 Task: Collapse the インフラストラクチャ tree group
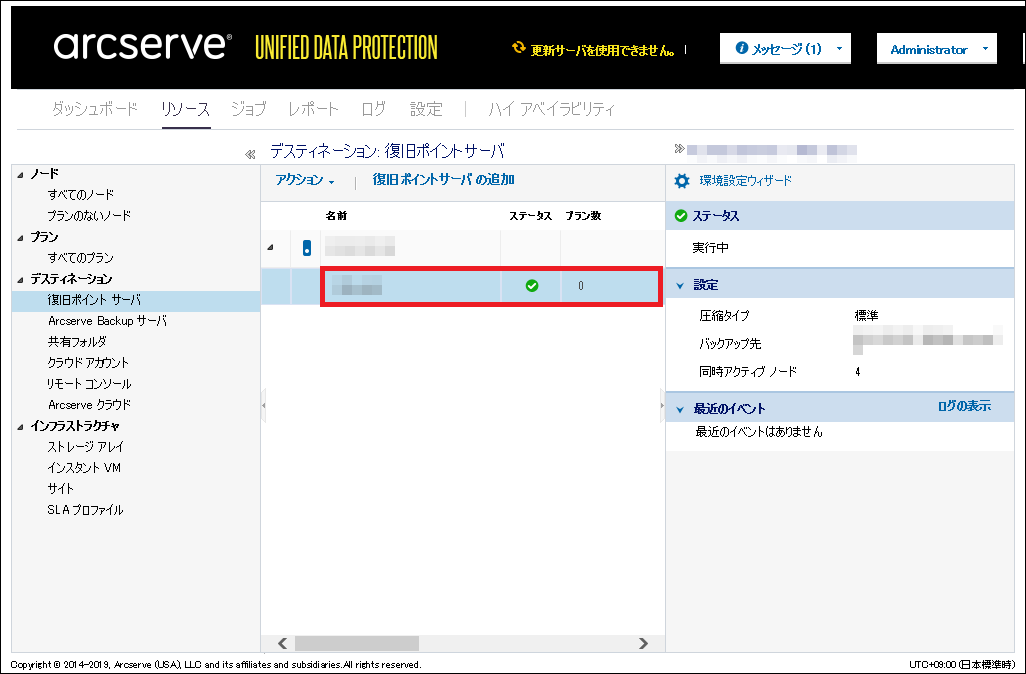pyautogui.click(x=20, y=427)
